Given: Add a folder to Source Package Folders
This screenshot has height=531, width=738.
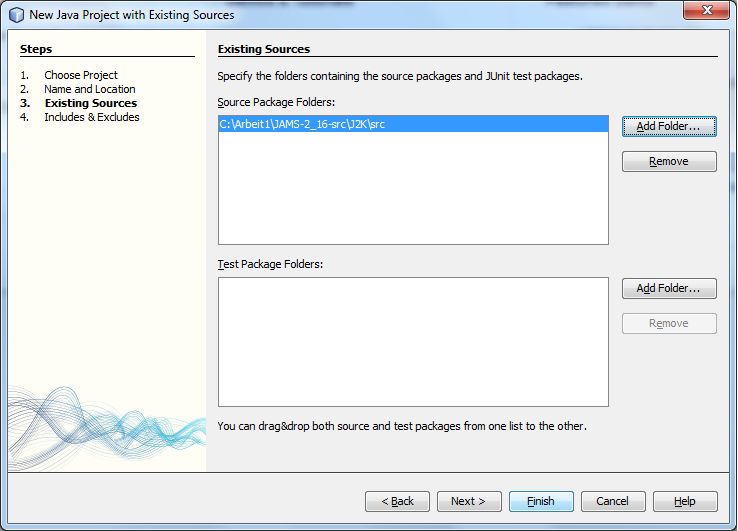Looking at the screenshot, I should (x=669, y=126).
